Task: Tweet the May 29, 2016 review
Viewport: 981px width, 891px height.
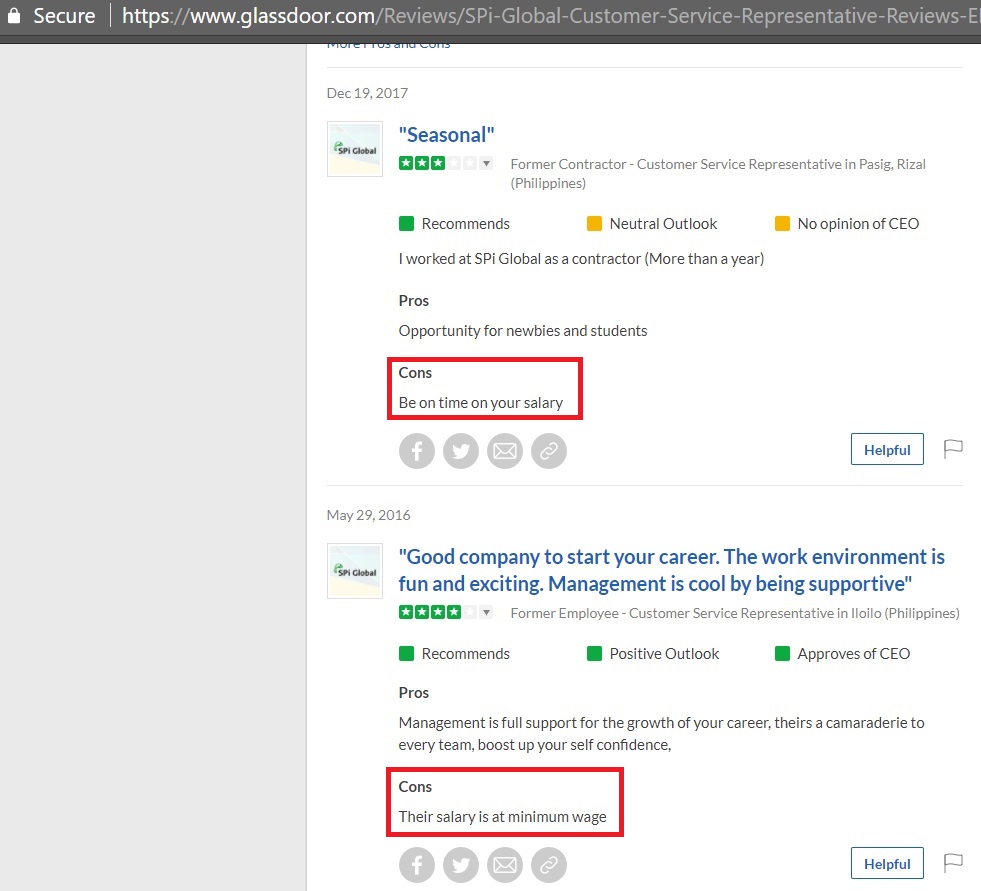Action: [x=461, y=865]
